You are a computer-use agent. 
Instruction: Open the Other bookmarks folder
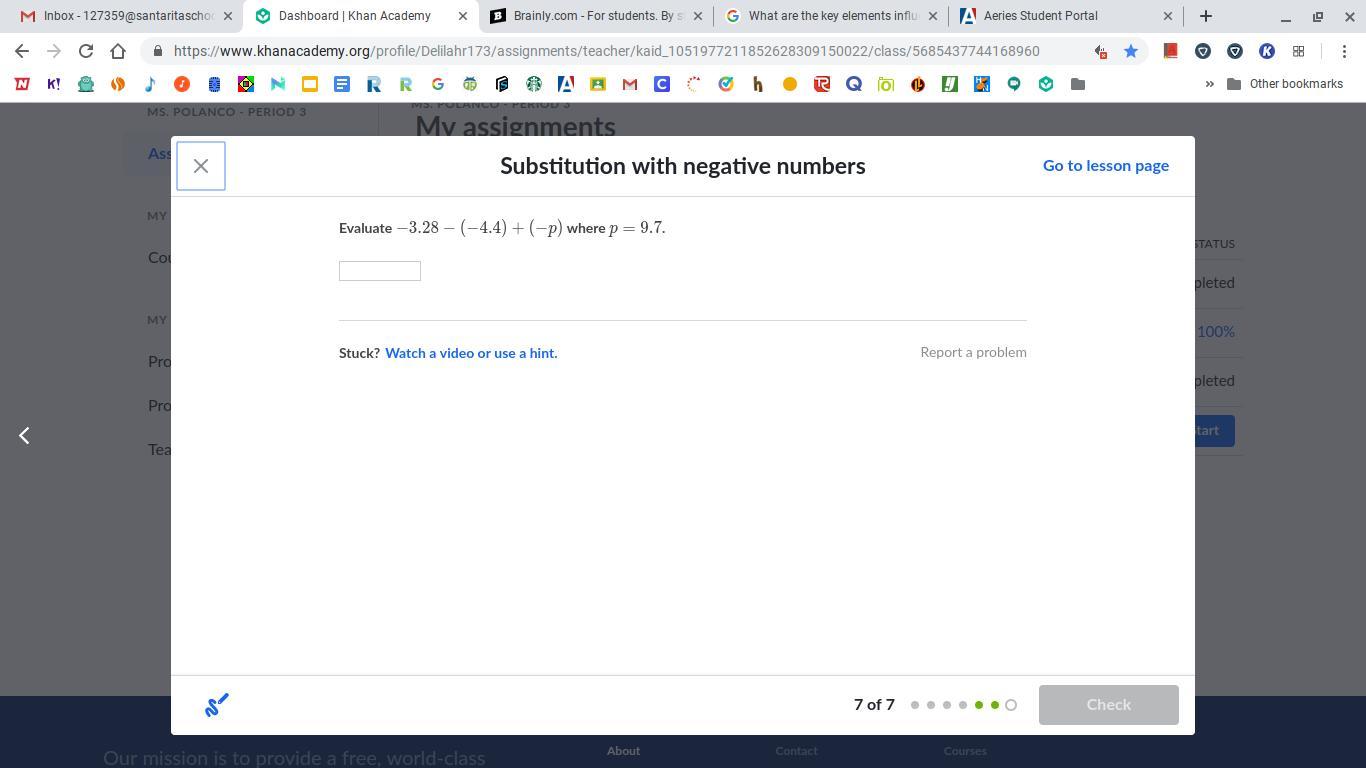(1285, 84)
